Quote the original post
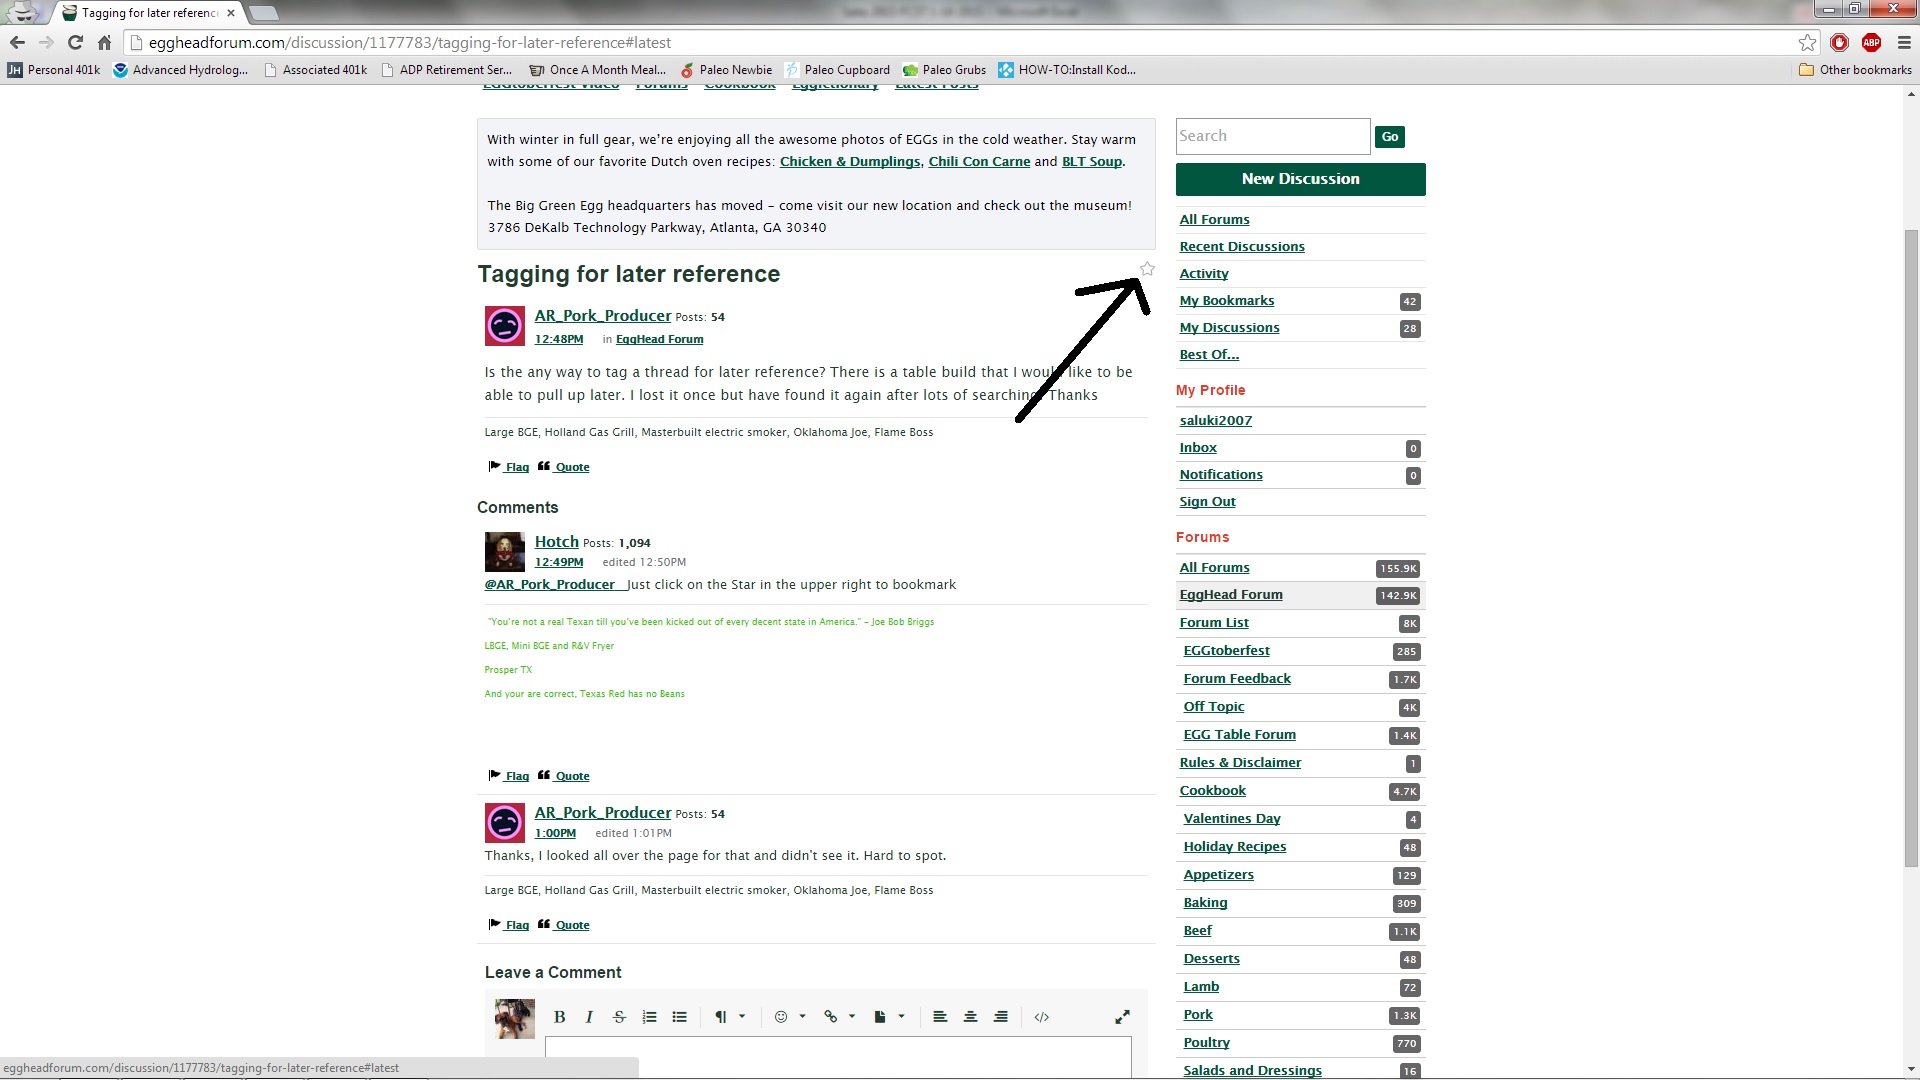1920x1080 pixels. point(564,466)
